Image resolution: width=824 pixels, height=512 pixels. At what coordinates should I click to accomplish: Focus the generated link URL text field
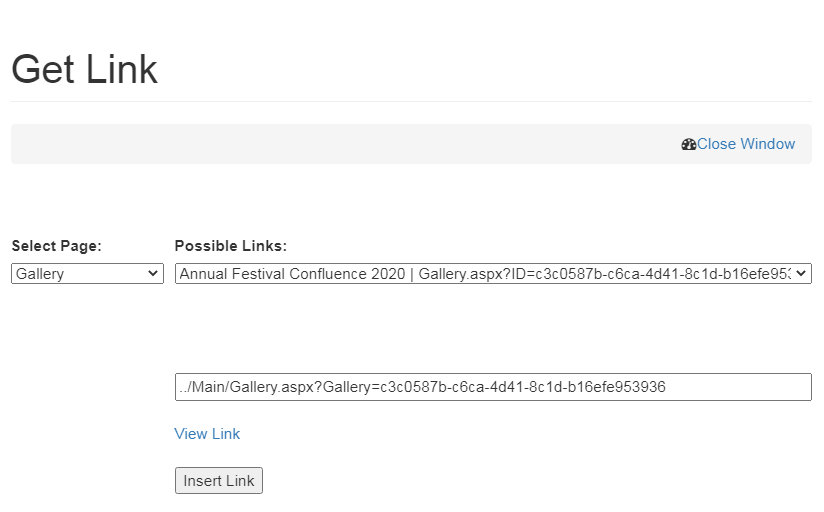click(492, 387)
